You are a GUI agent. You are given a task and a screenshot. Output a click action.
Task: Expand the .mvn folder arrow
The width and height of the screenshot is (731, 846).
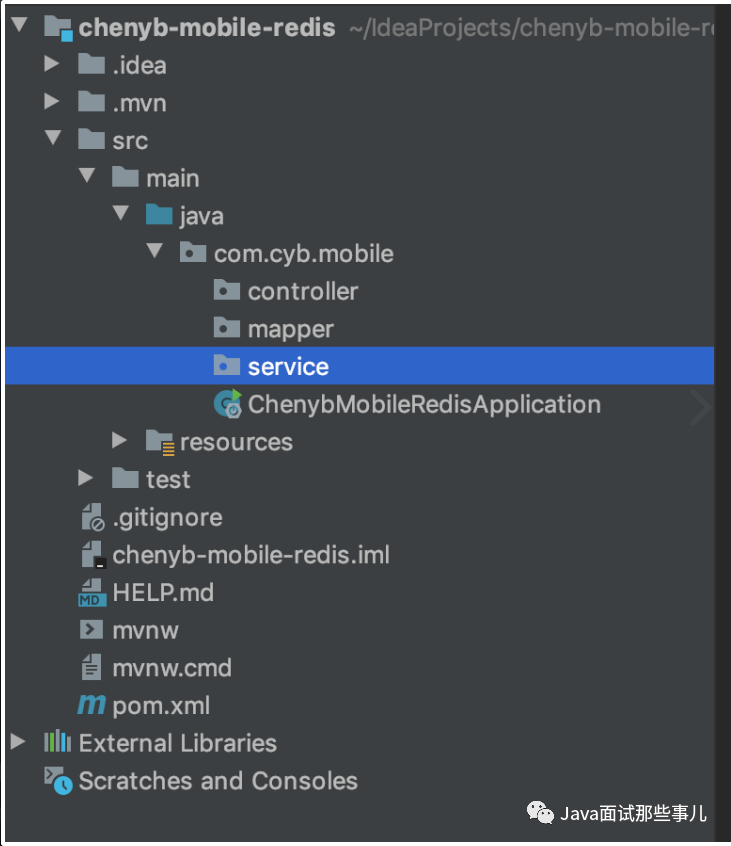(52, 102)
